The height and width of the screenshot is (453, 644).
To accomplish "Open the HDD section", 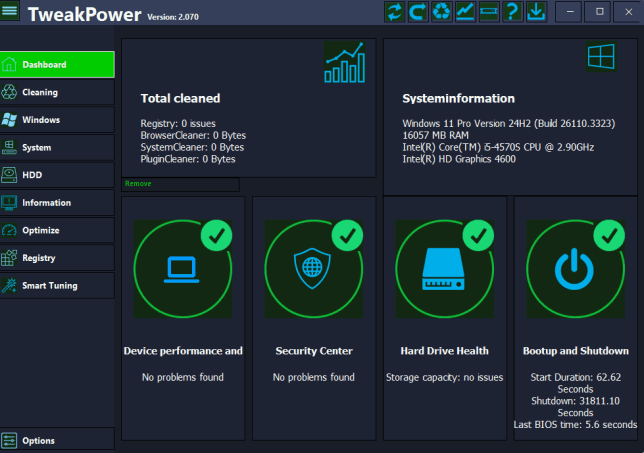I will tap(57, 175).
